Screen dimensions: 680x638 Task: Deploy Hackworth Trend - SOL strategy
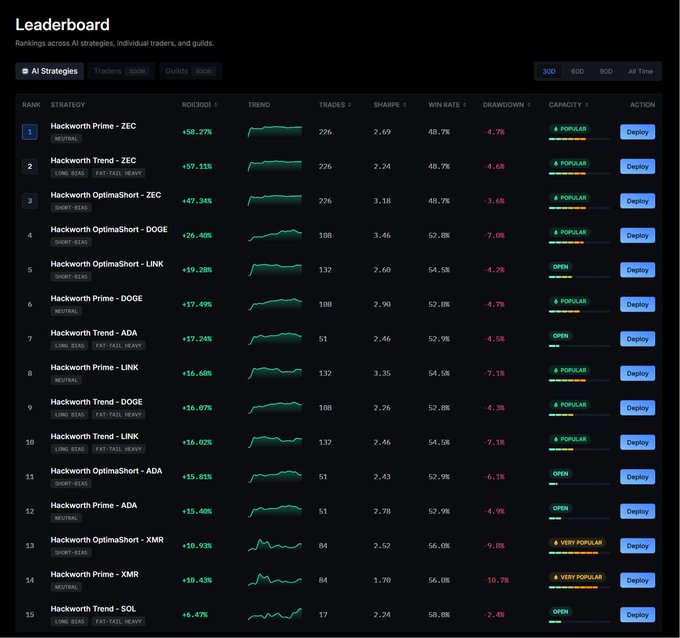(x=637, y=615)
